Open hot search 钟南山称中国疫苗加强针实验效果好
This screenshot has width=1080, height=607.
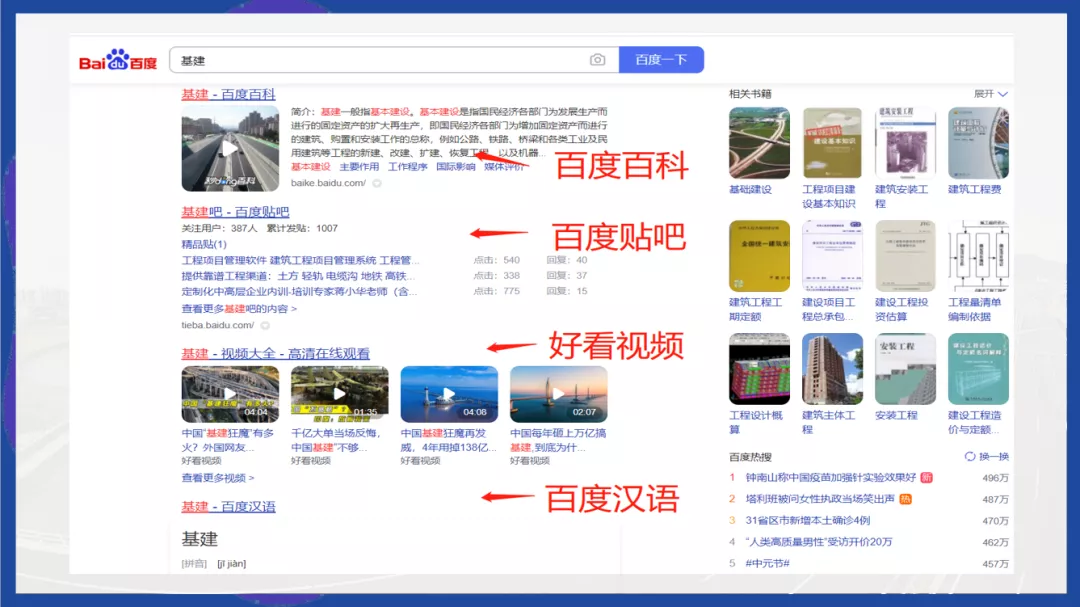[x=831, y=477]
